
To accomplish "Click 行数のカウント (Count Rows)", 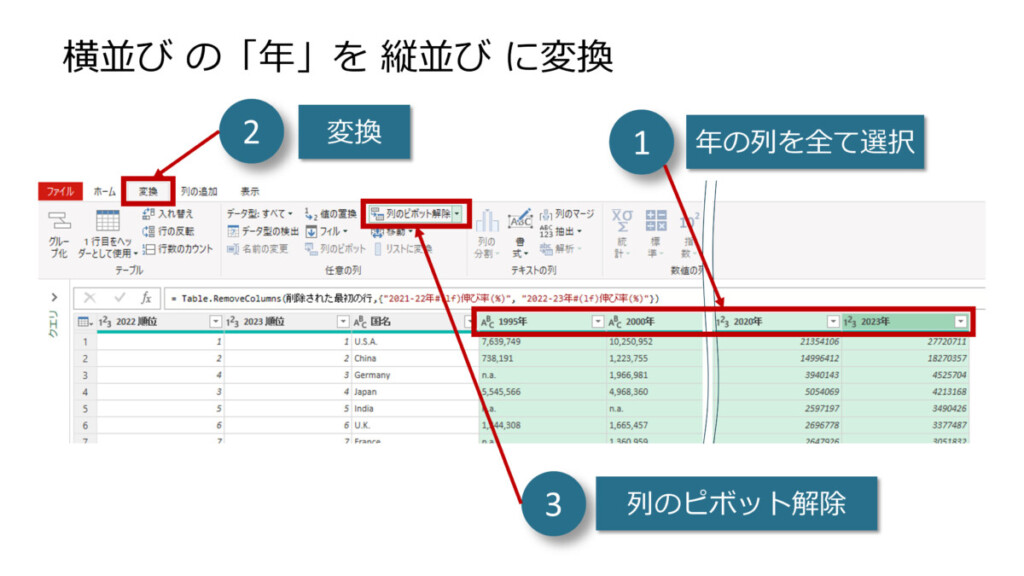I will click(x=177, y=249).
